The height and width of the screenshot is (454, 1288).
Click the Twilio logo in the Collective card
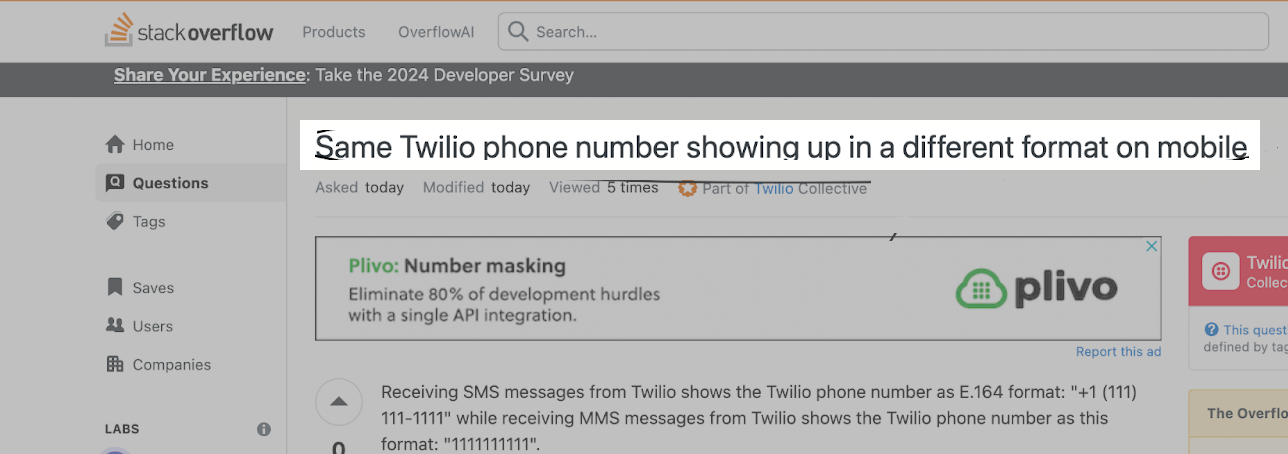1221,271
